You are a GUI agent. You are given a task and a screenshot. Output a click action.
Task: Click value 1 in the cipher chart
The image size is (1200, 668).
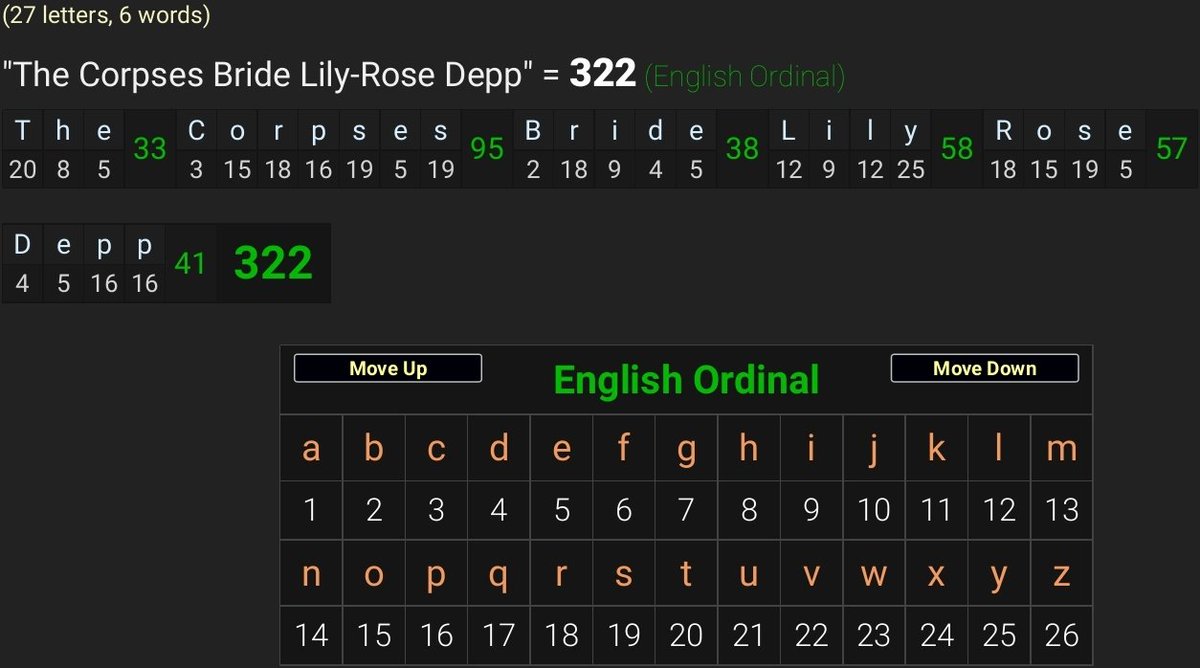click(x=311, y=511)
